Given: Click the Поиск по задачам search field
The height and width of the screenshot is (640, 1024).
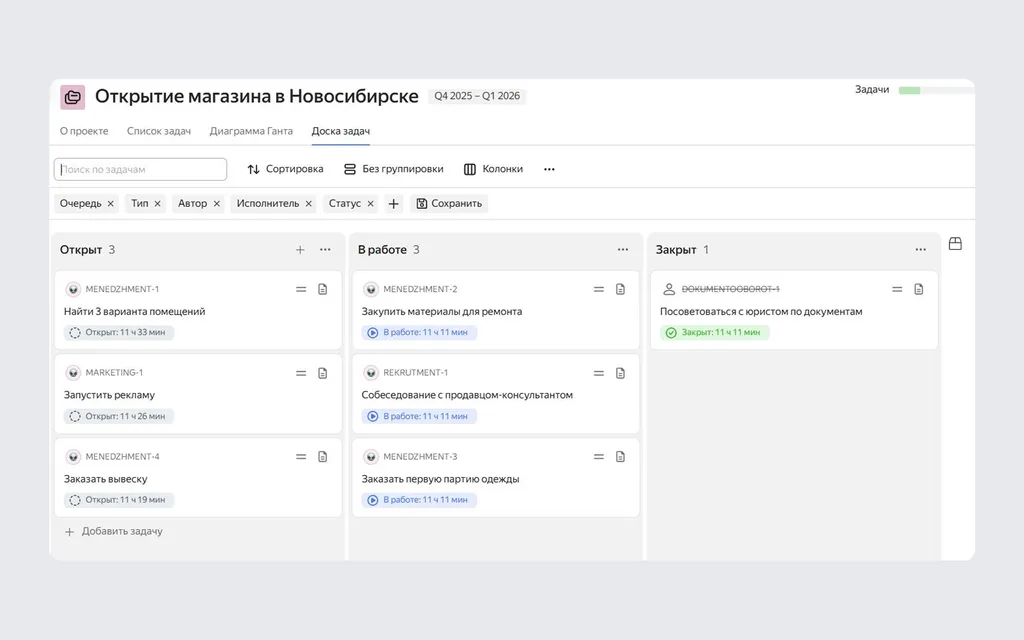Looking at the screenshot, I should point(140,169).
